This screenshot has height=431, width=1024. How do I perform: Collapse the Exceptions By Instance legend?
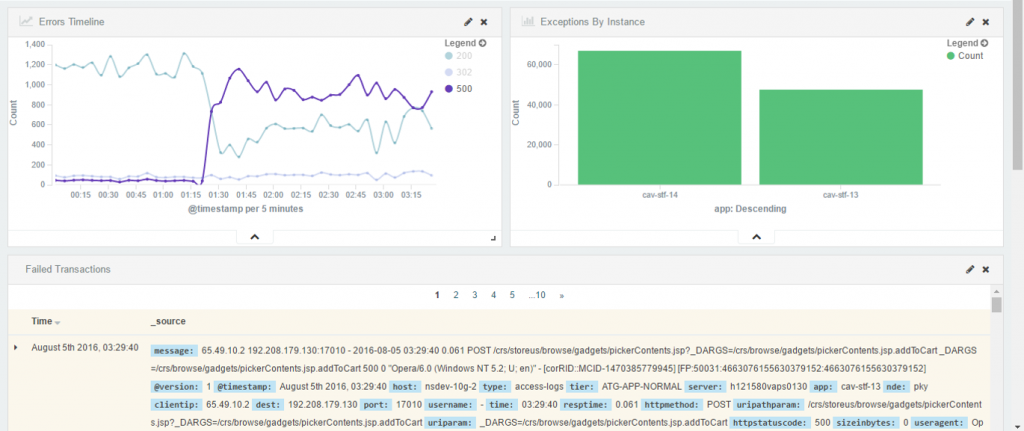pyautogui.click(x=984, y=43)
